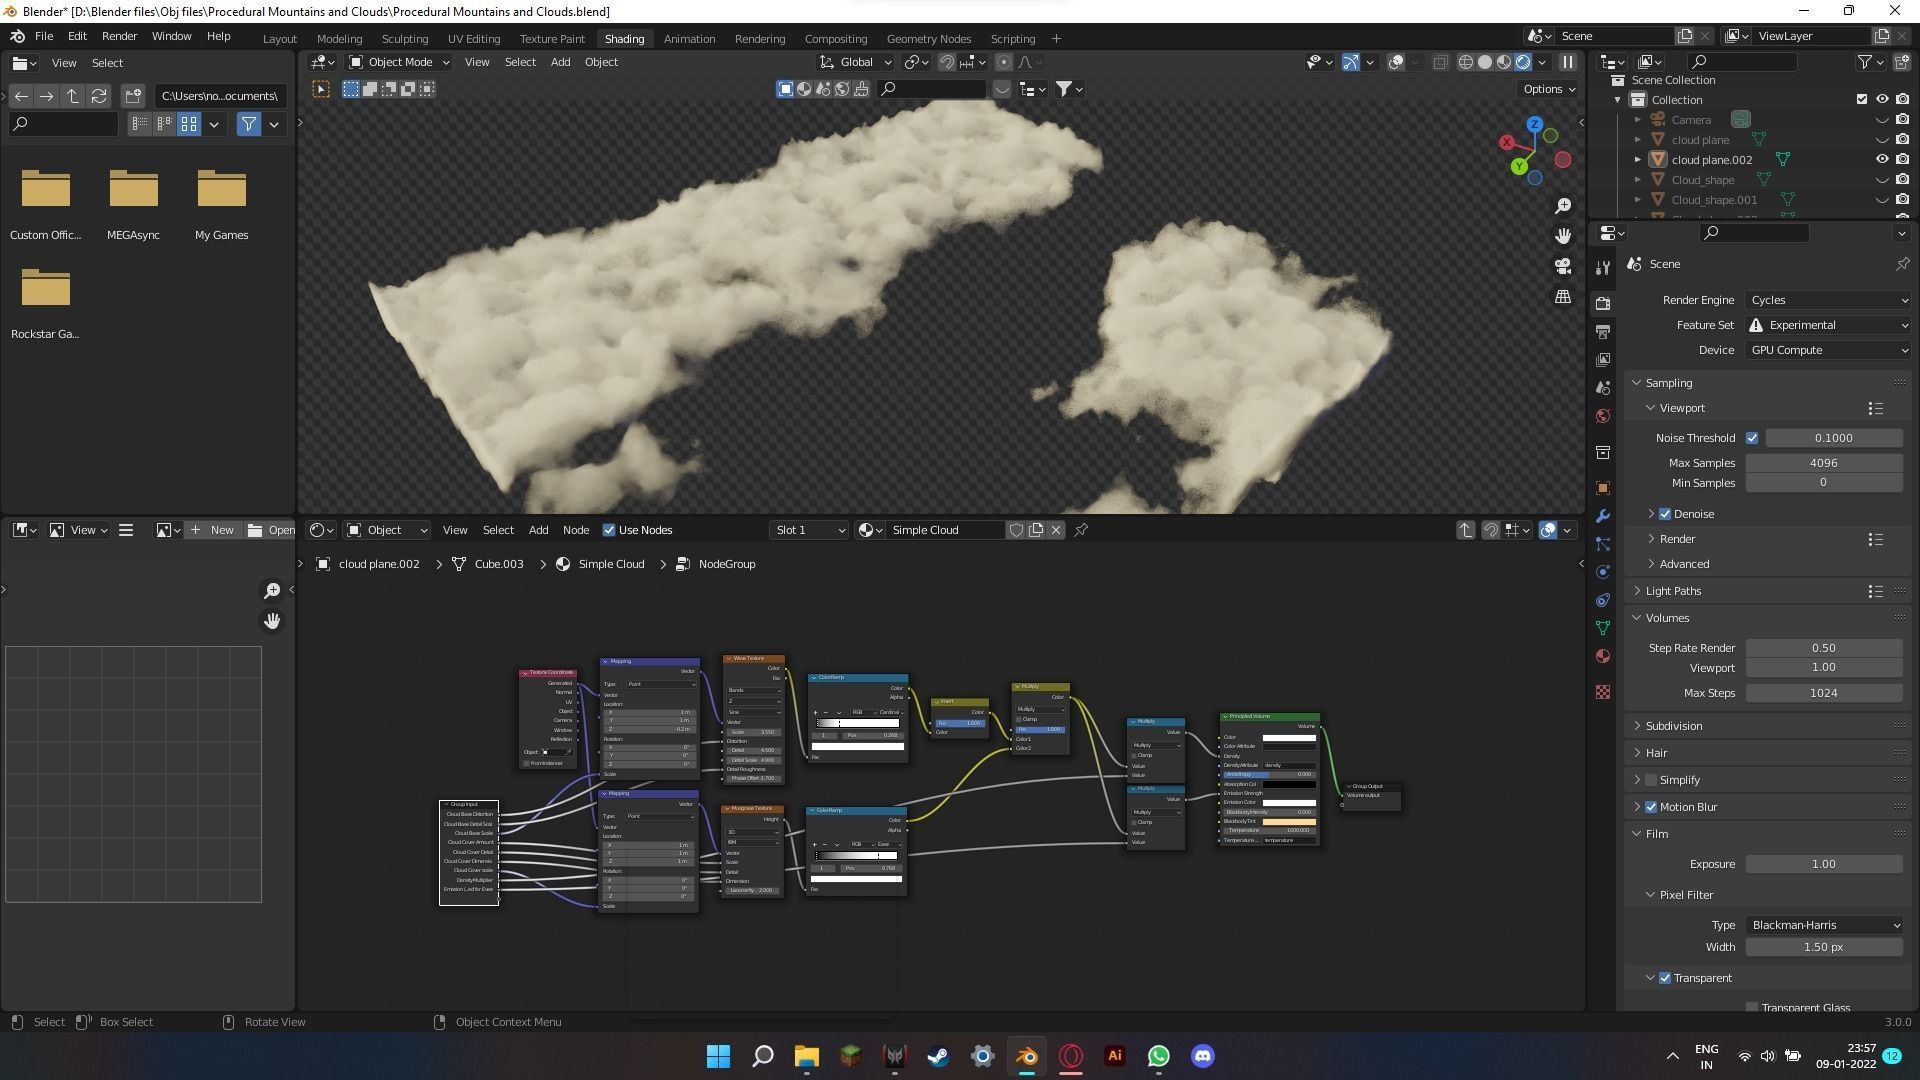
Task: Open the Modifiers wrench tab icon
Action: 1603,516
